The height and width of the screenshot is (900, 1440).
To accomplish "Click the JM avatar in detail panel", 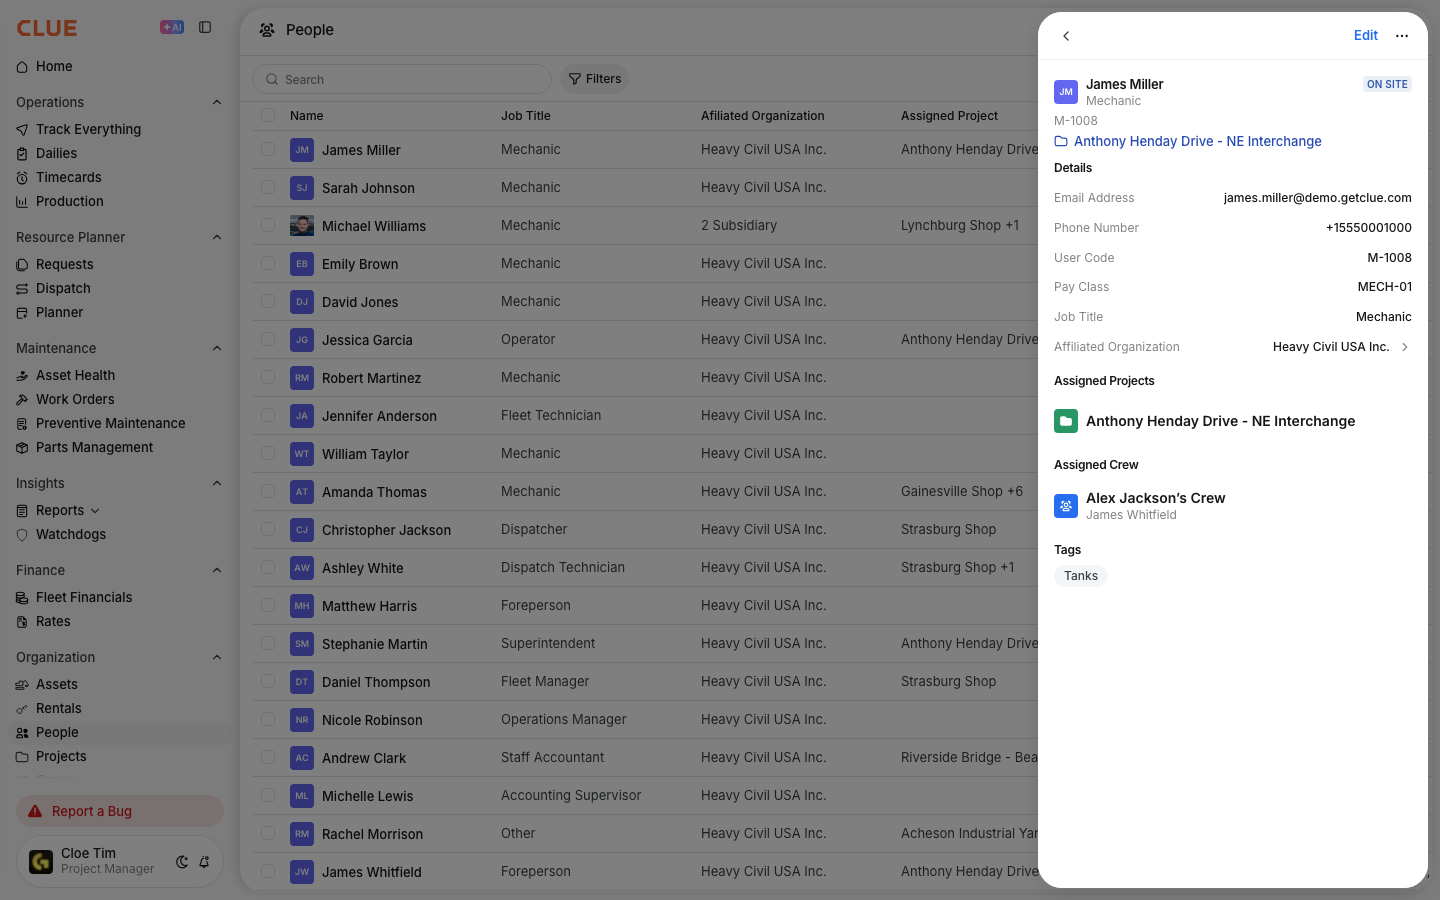I will point(1066,92).
